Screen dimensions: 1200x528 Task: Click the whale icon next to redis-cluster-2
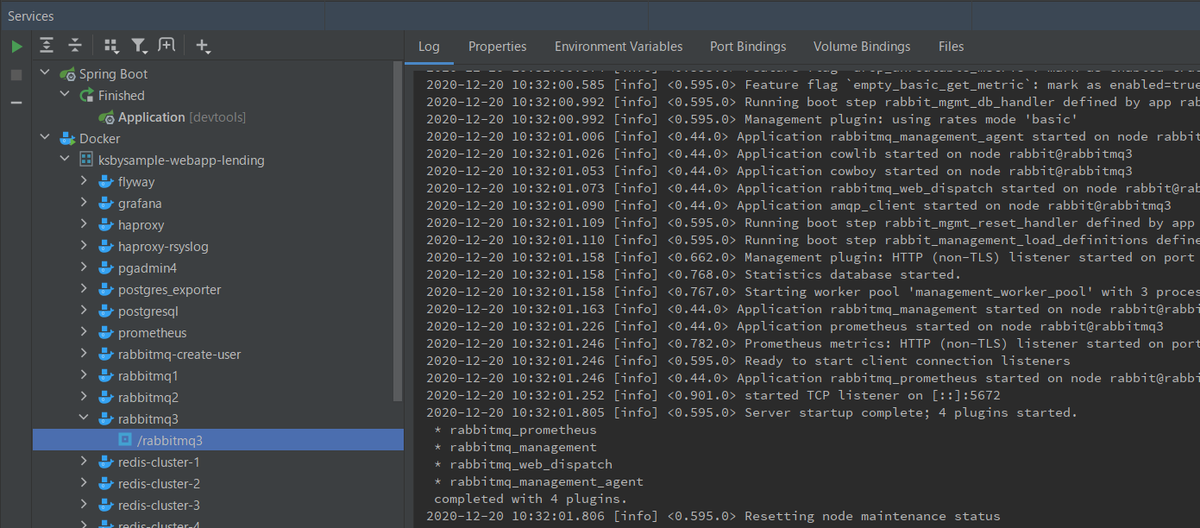click(x=106, y=484)
